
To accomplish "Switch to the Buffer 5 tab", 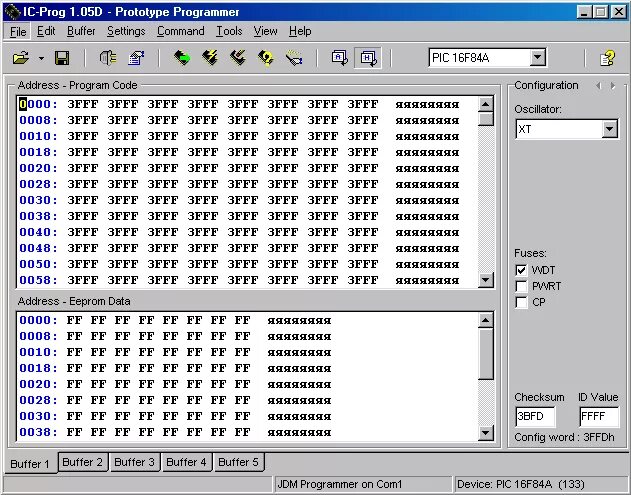I will pos(238,462).
